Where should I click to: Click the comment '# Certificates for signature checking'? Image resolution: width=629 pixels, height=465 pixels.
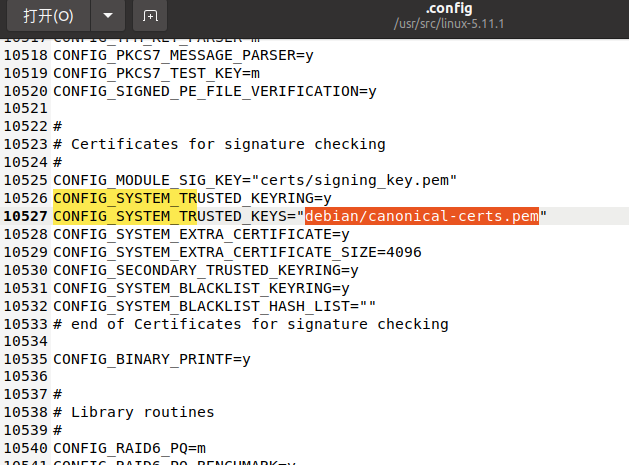click(219, 144)
